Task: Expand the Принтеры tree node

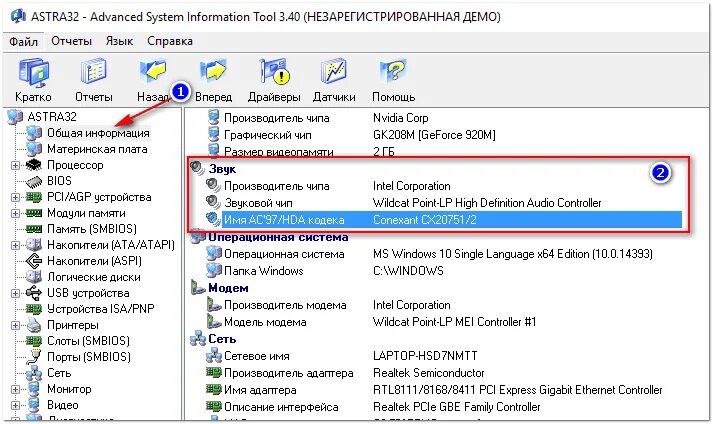Action: tap(15, 325)
